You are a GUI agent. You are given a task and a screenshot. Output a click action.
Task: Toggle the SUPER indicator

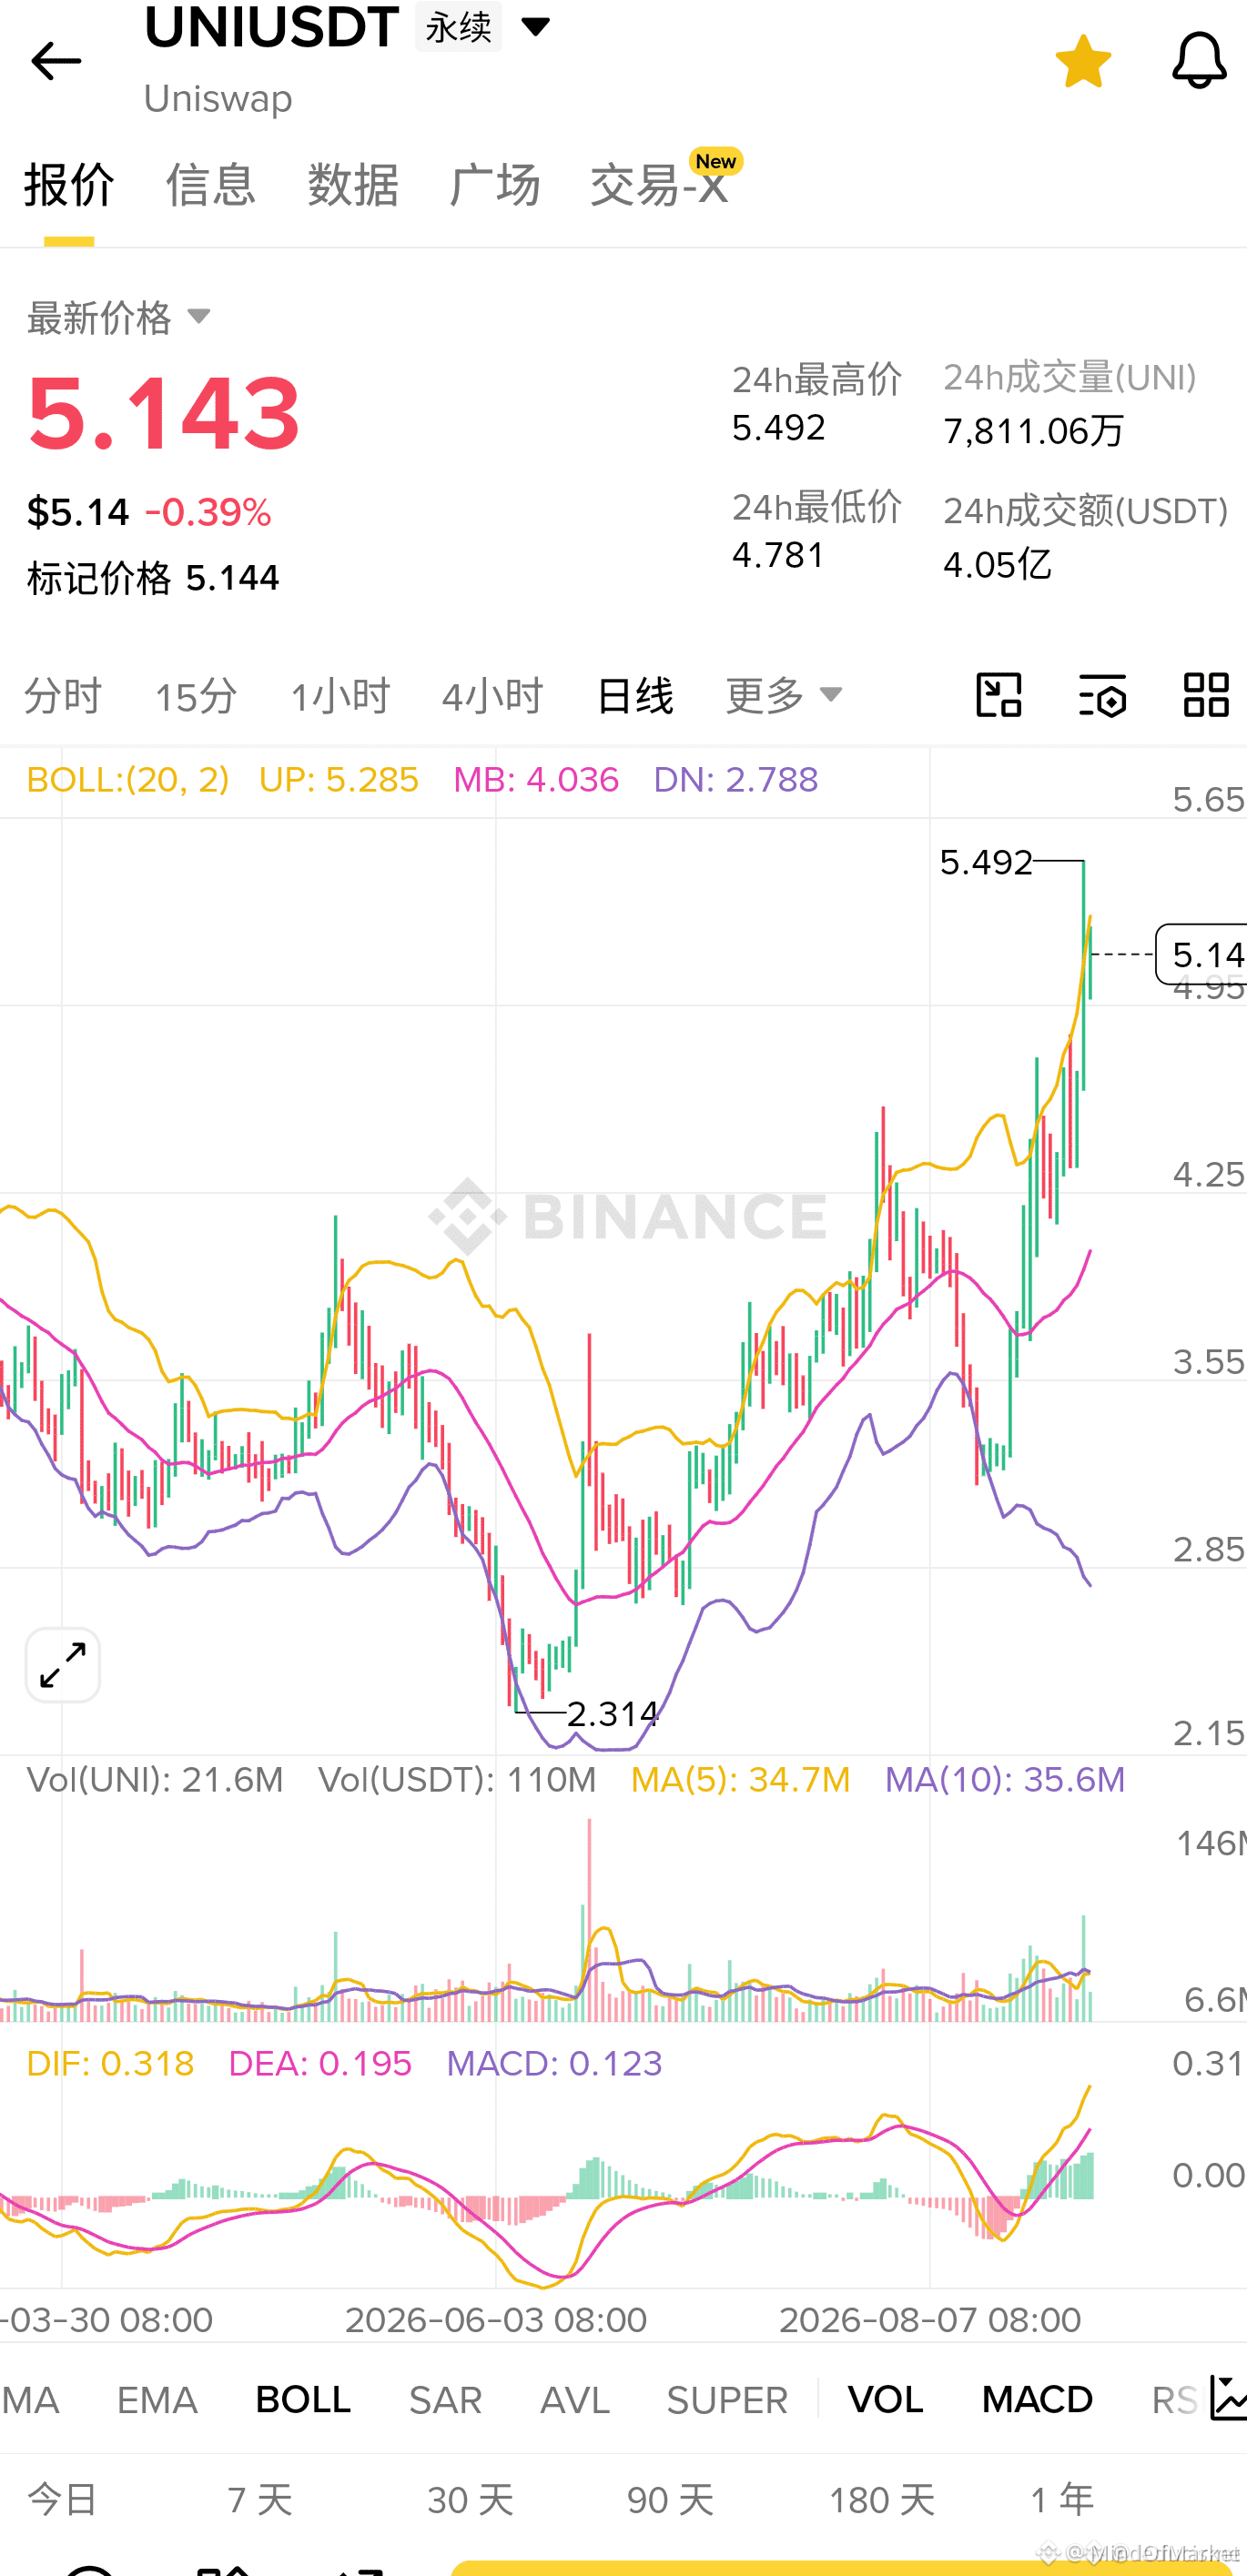(x=727, y=2400)
